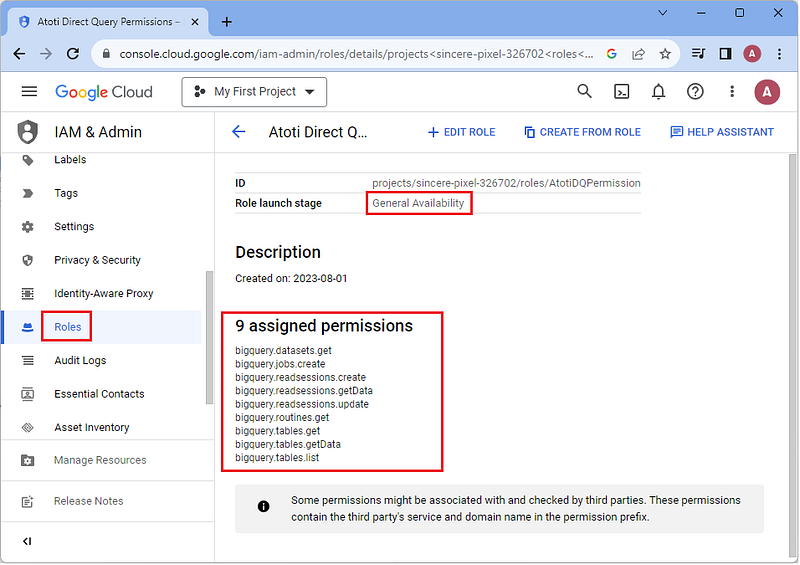Click bigquery.routines.get permission
The height and width of the screenshot is (565, 800).
click(282, 417)
